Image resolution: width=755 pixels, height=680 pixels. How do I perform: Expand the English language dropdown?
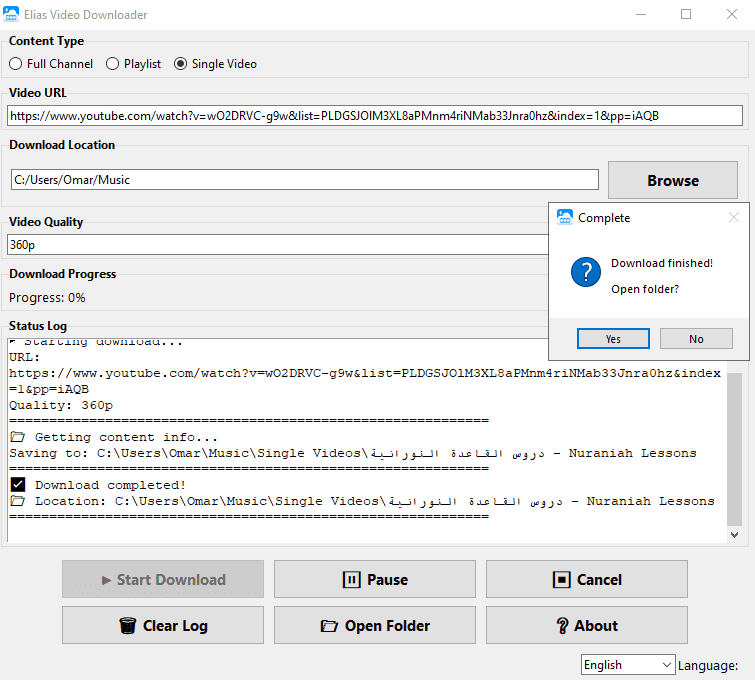tap(628, 665)
